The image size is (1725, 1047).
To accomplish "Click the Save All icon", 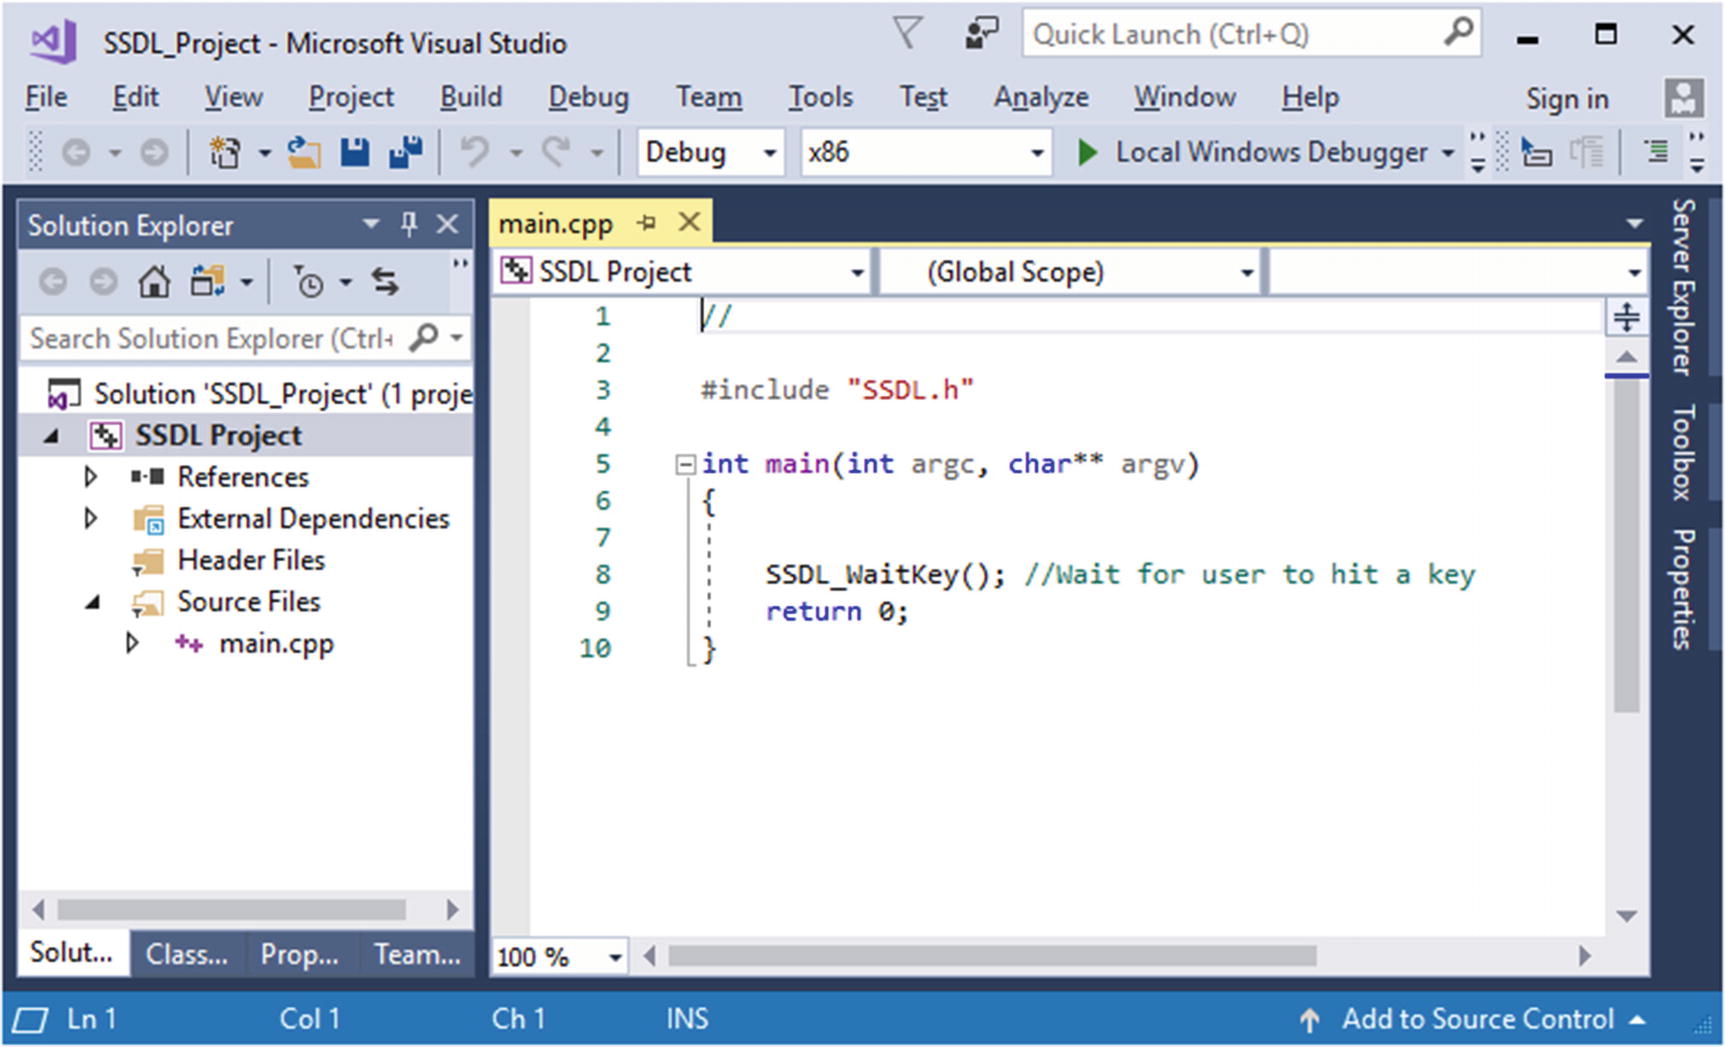I will click(406, 152).
